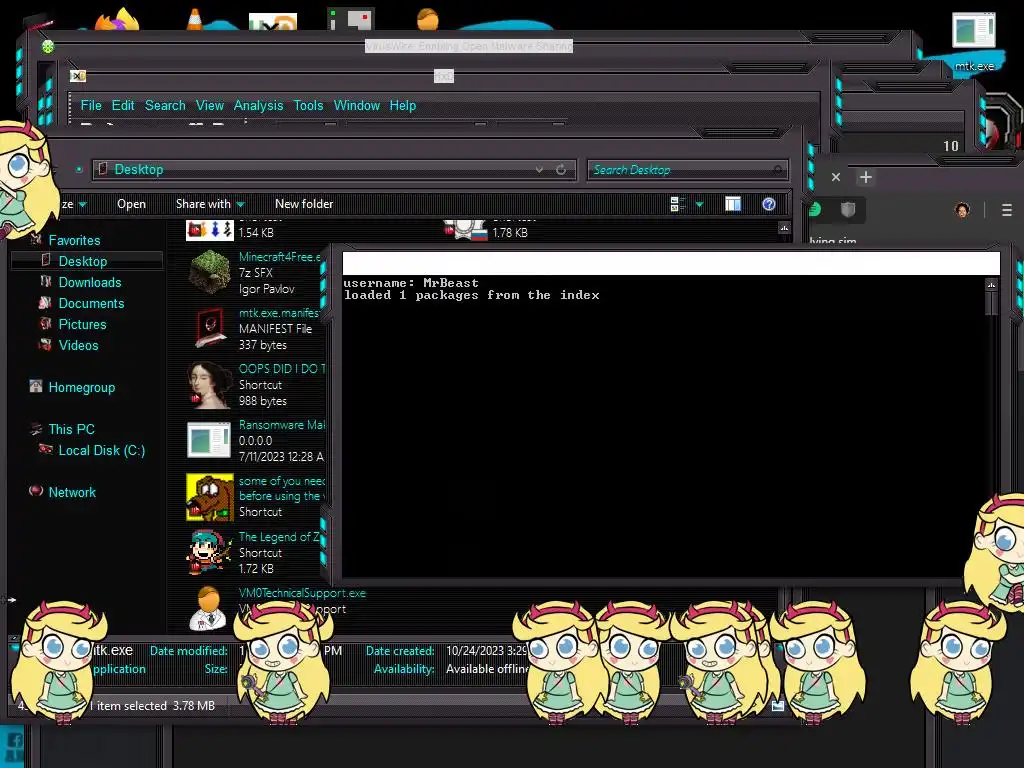Select the dog shortcut icon
Screen dimensions: 1024x768
210,497
